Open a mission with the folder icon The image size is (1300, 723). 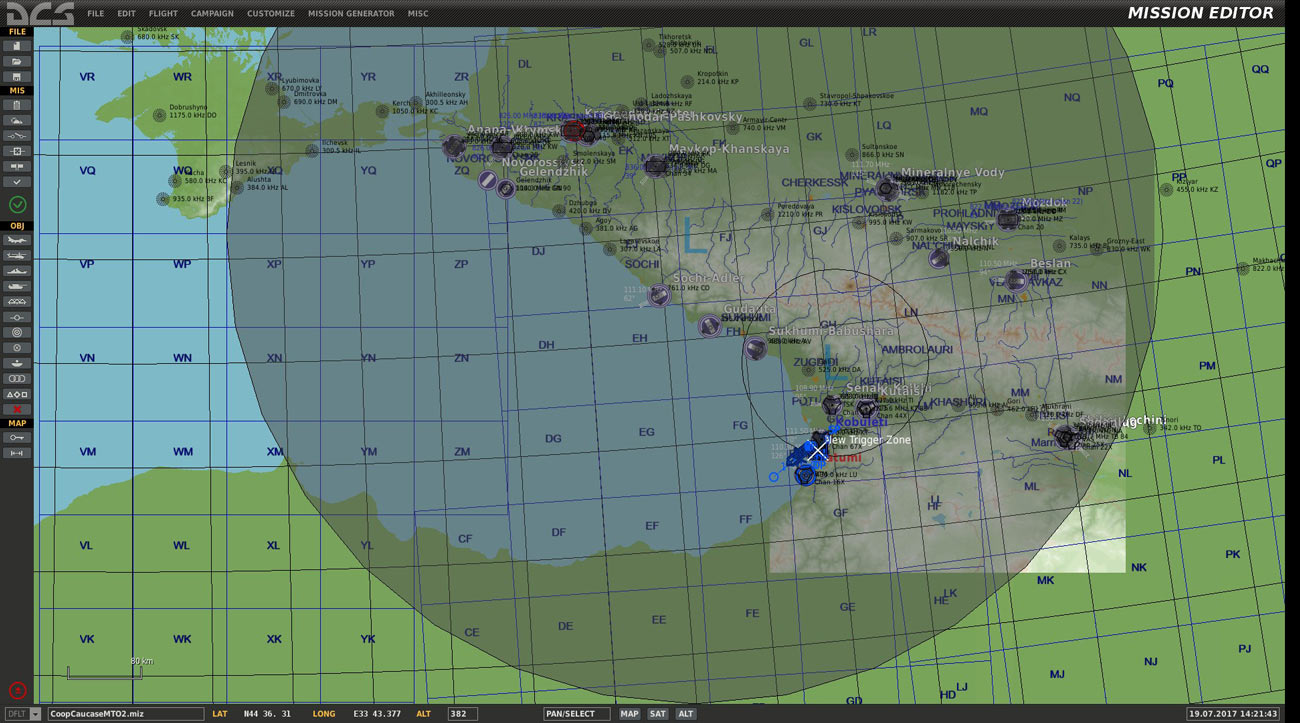17,61
